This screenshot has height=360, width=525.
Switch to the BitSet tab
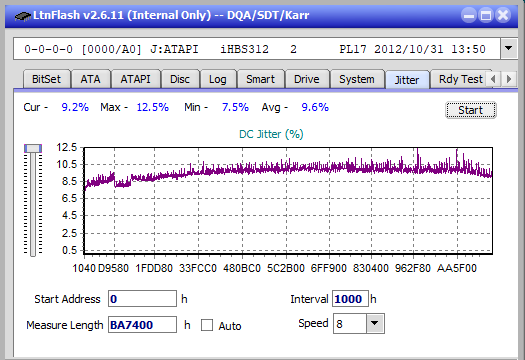47,79
